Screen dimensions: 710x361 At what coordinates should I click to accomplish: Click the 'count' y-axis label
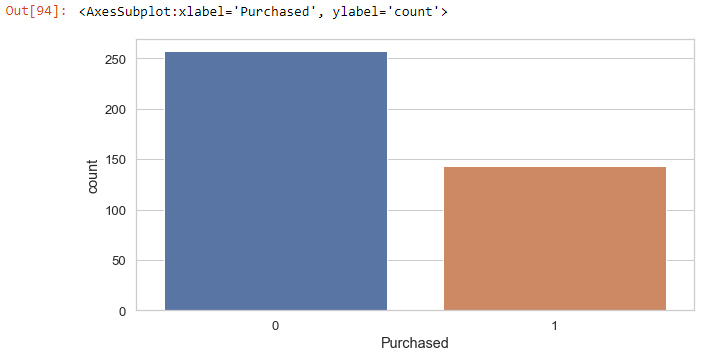[x=92, y=177]
